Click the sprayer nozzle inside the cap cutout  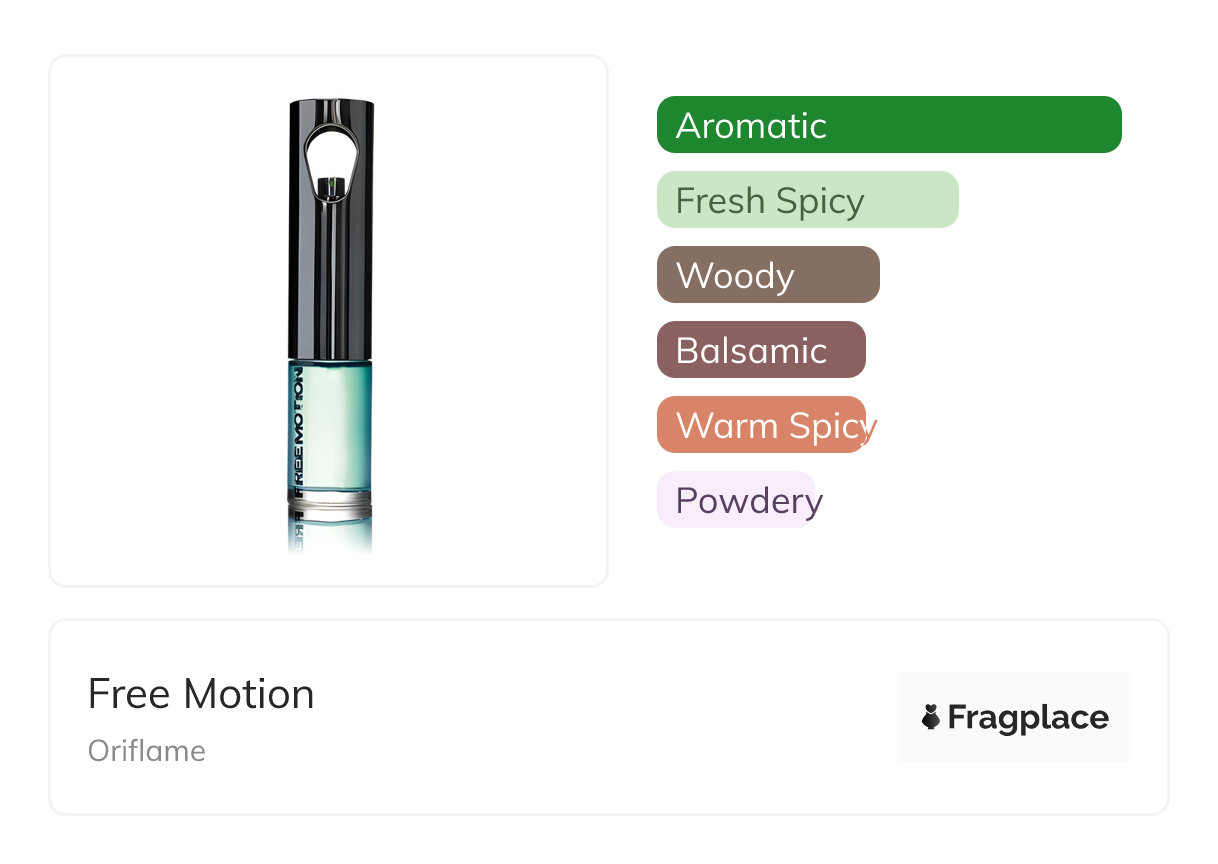coord(331,184)
